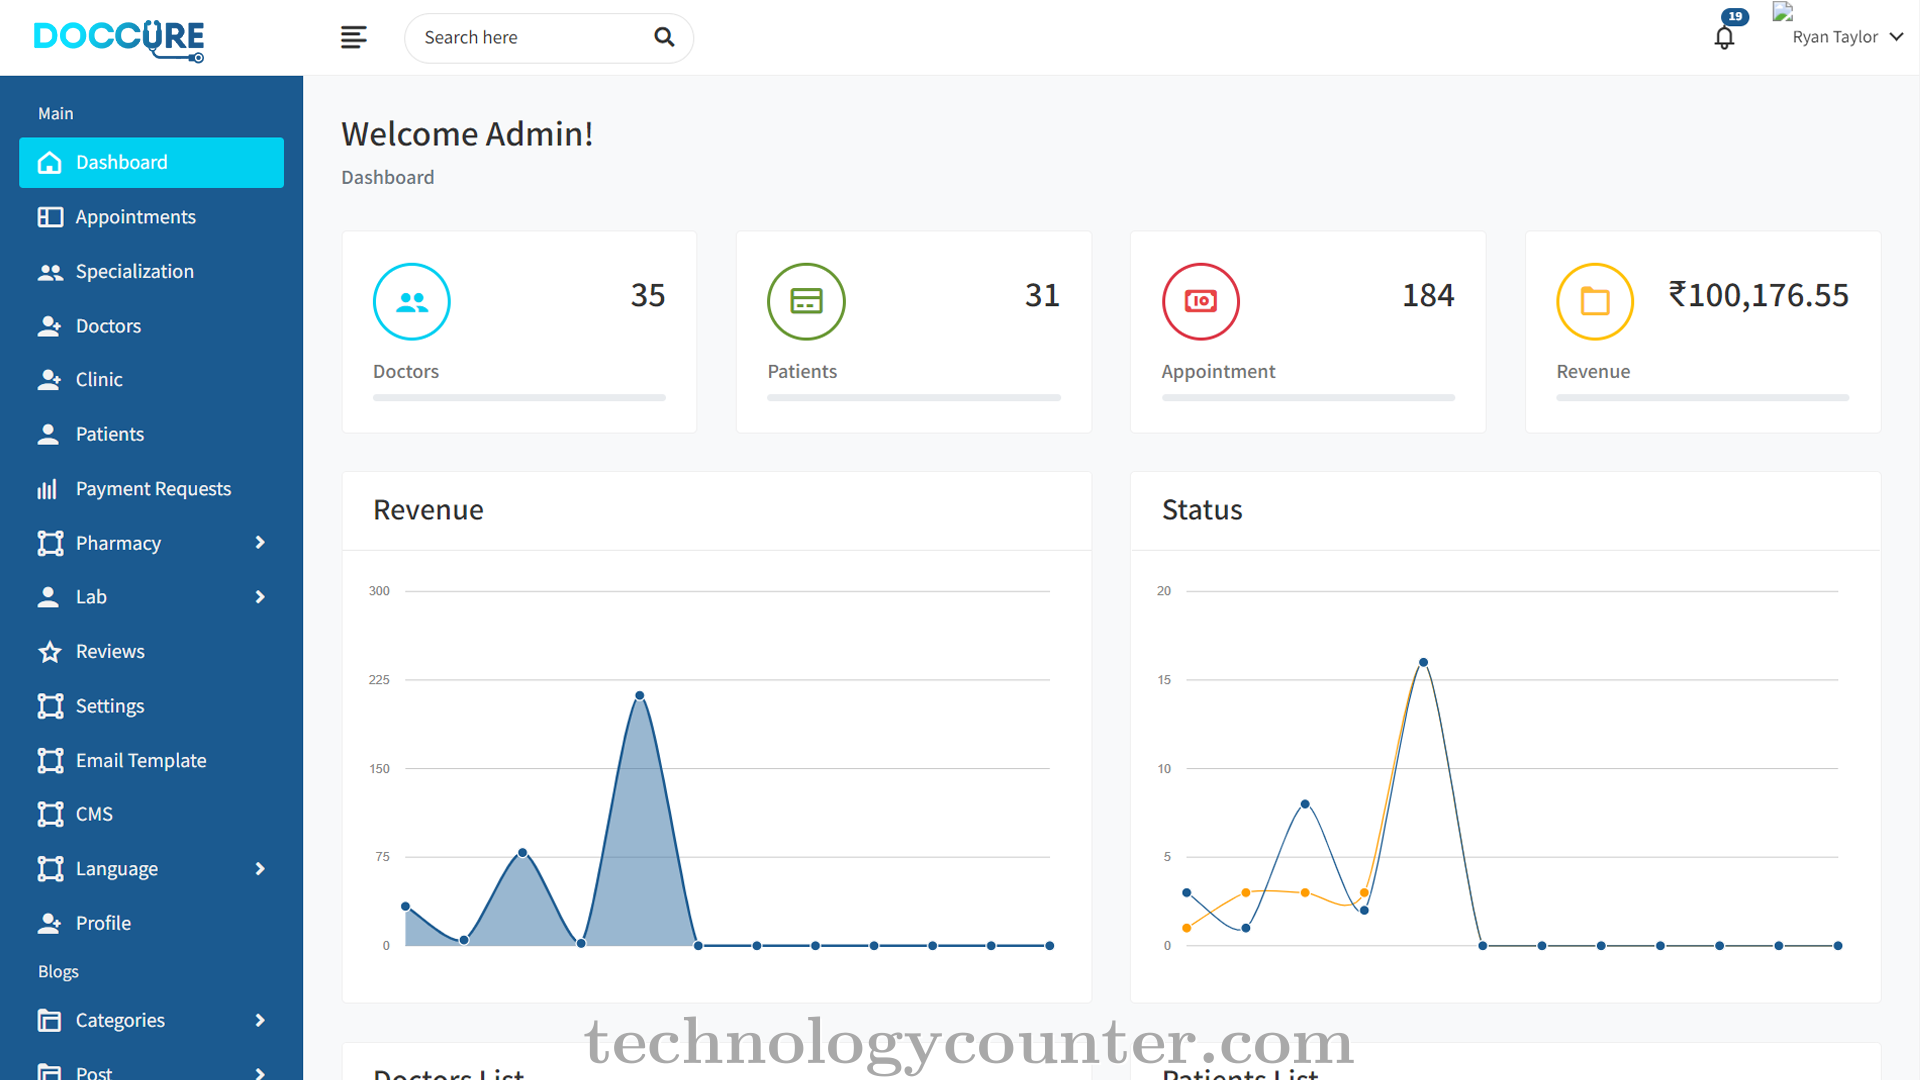Go to Profile page
Viewport: 1920px width, 1080px height.
coord(151,923)
